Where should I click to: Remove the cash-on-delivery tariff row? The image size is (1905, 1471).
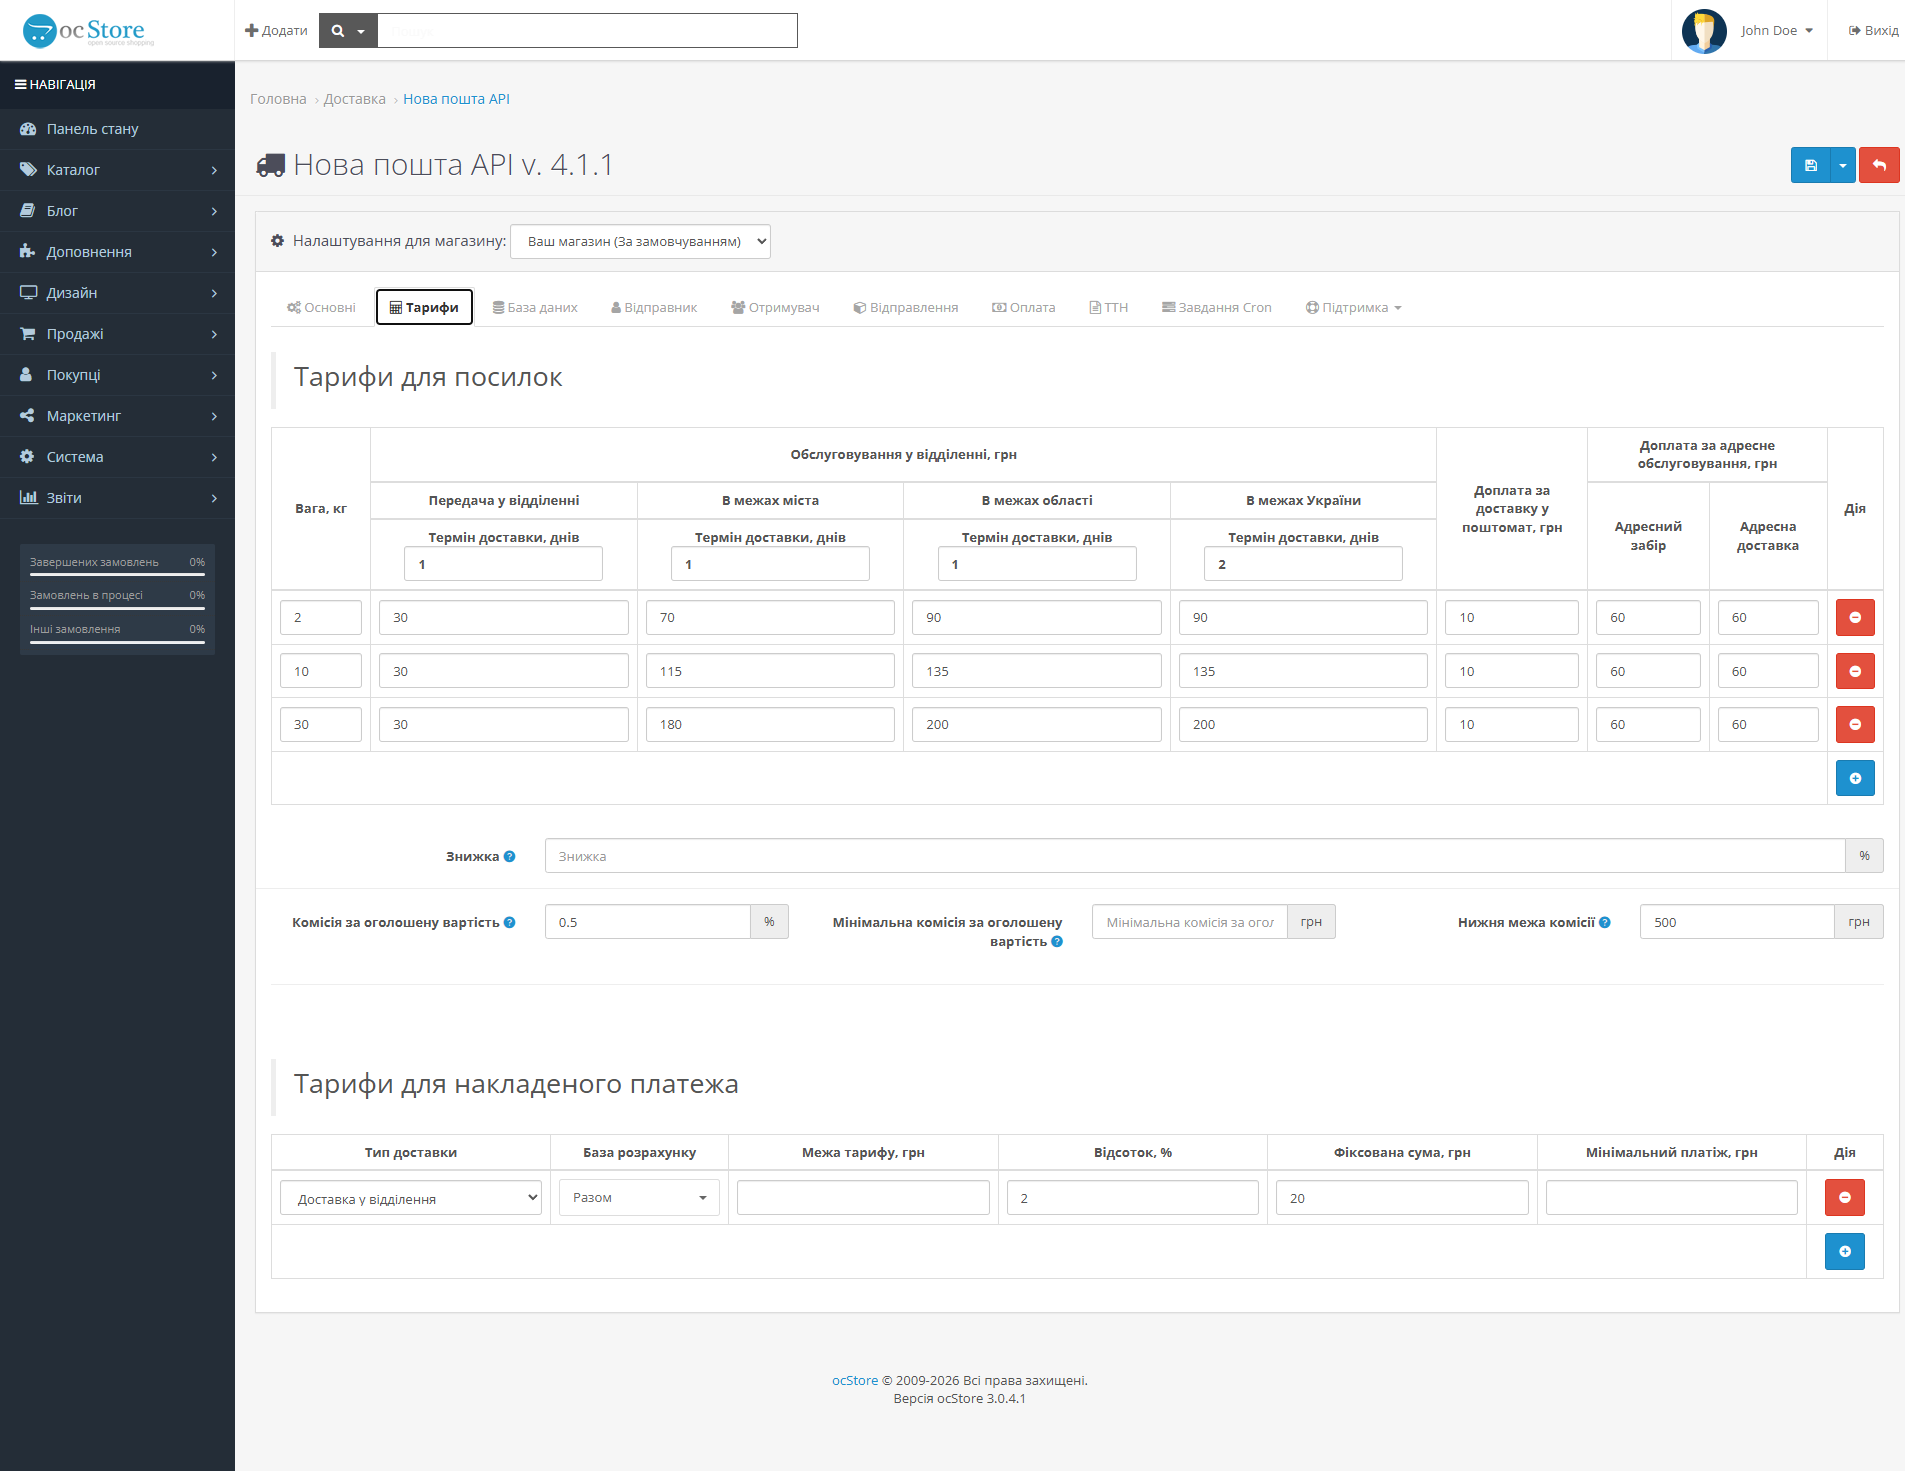[x=1845, y=1197]
